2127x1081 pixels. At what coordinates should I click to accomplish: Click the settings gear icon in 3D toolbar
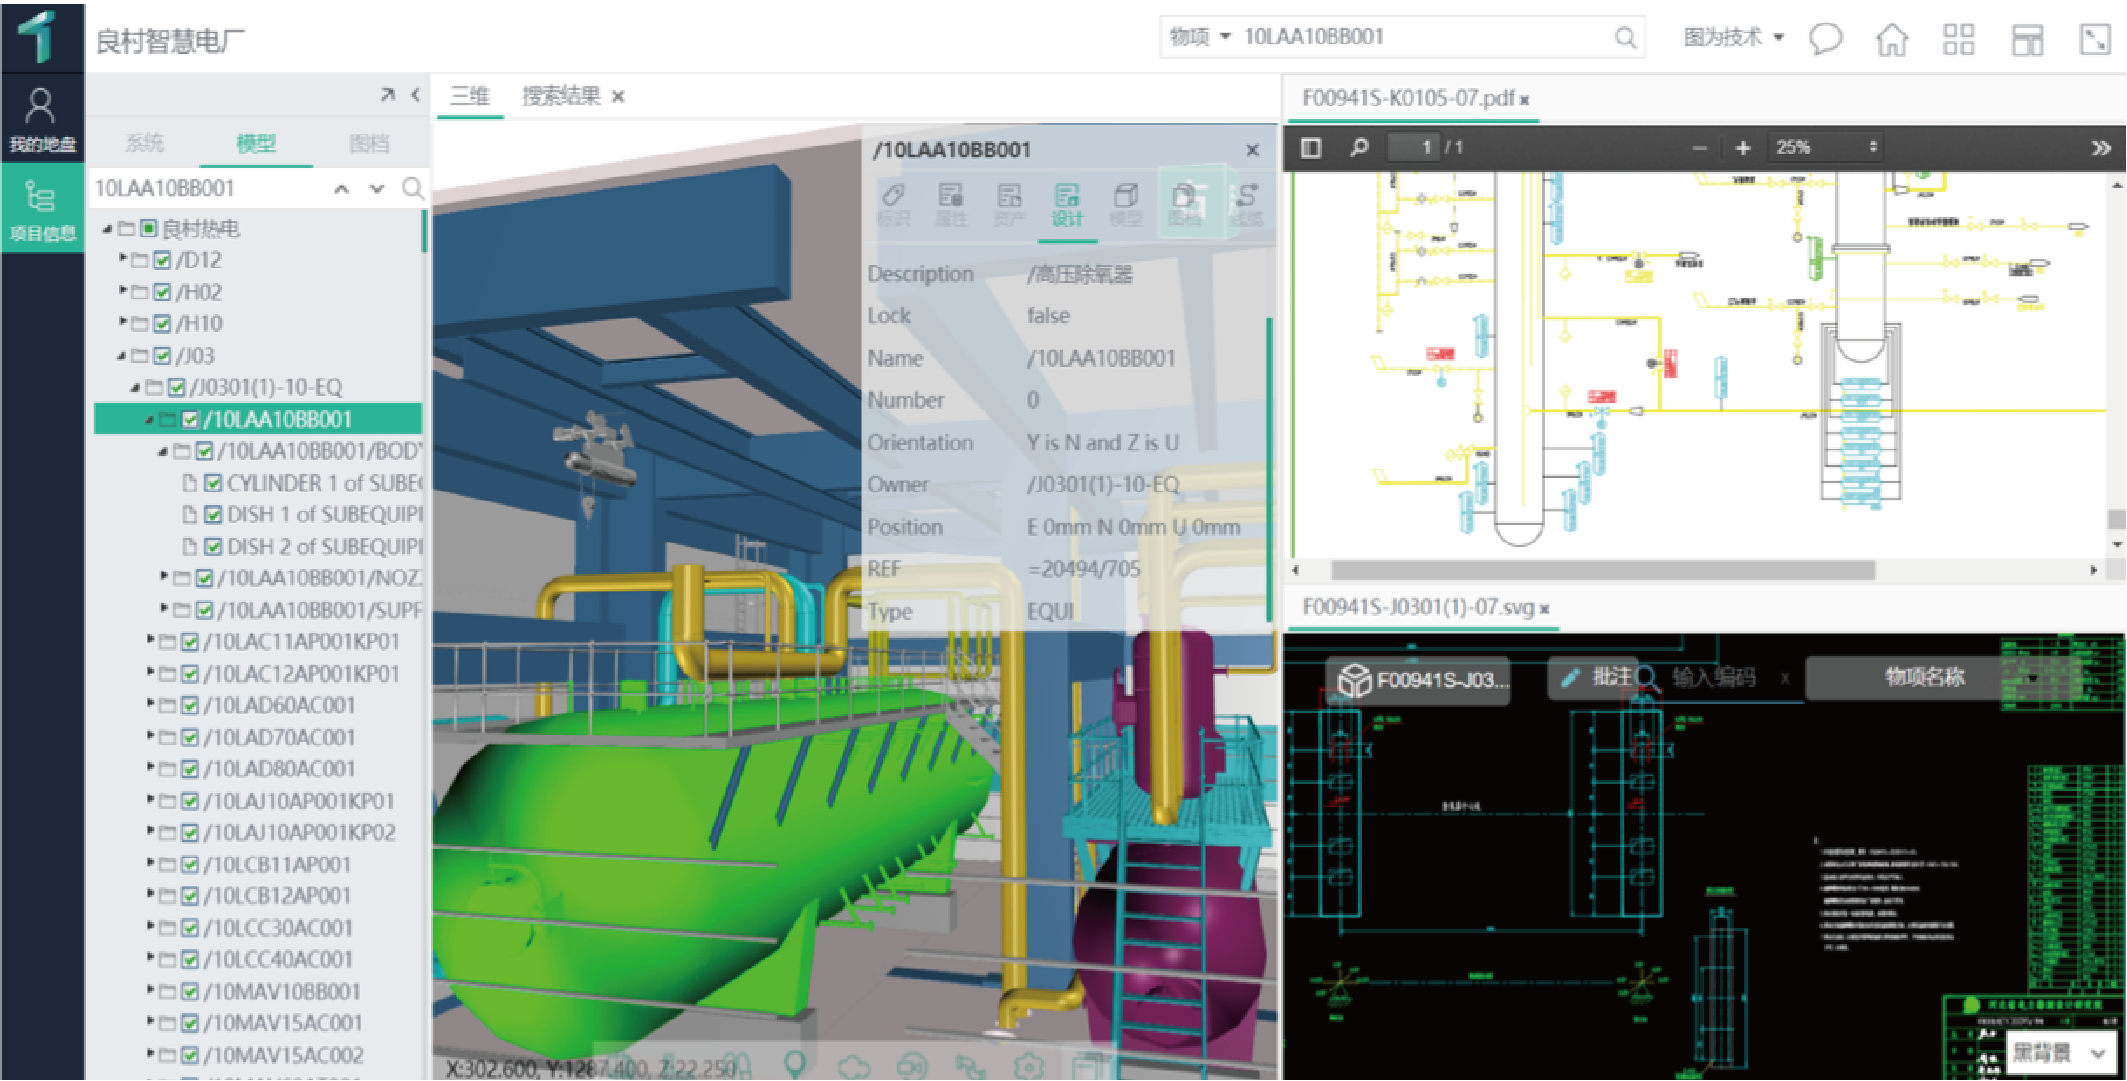[1029, 1066]
